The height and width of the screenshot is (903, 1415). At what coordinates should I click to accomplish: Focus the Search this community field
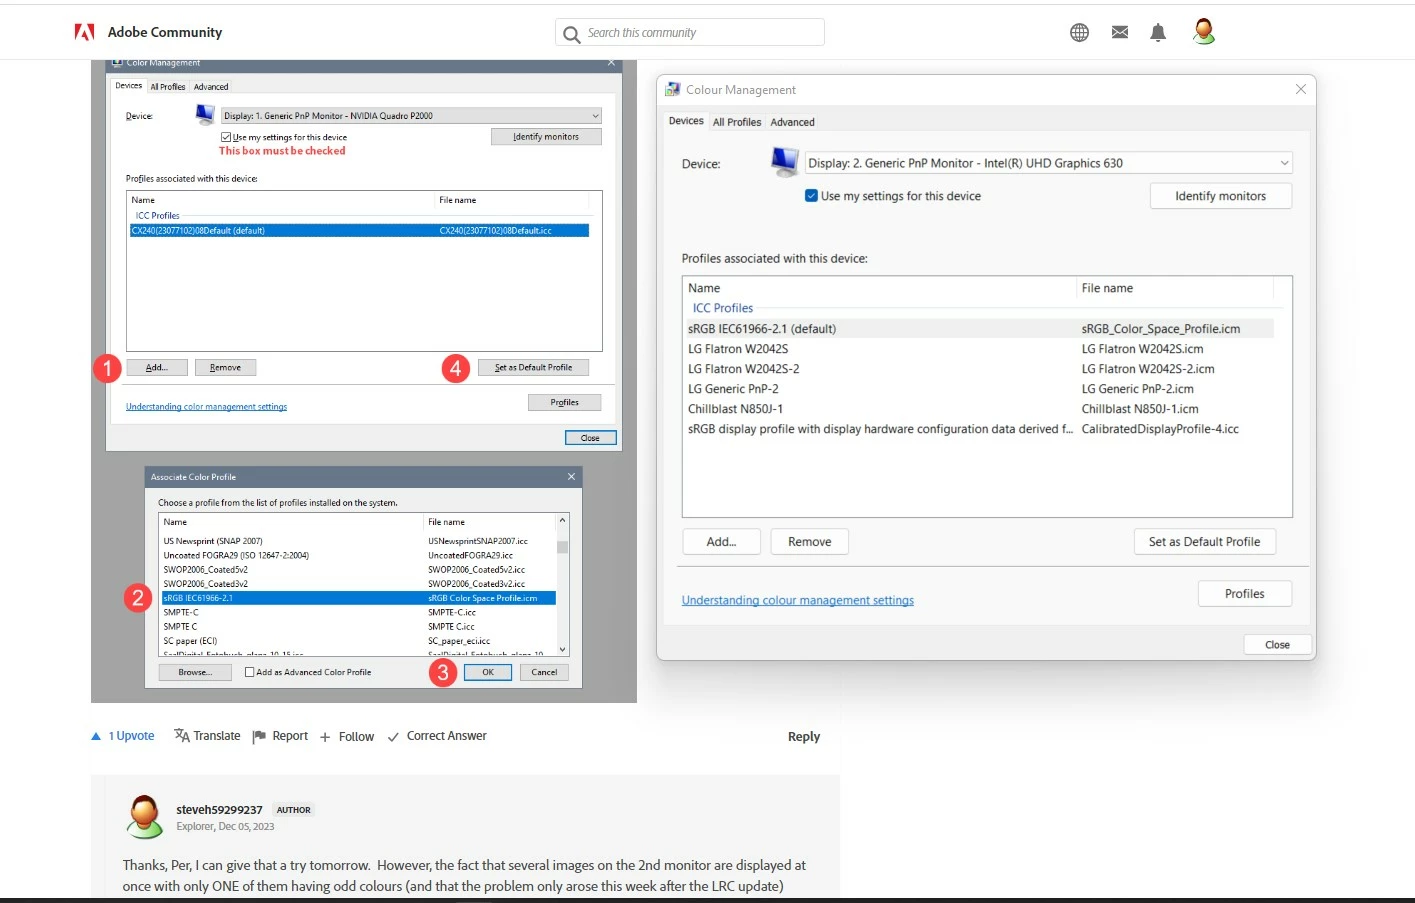pyautogui.click(x=690, y=32)
